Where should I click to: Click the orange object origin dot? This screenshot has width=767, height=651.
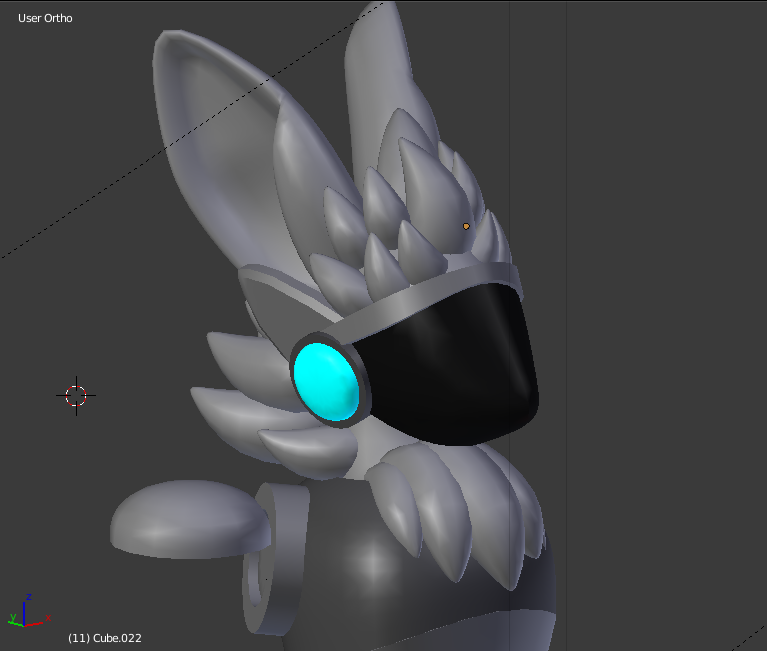466,226
